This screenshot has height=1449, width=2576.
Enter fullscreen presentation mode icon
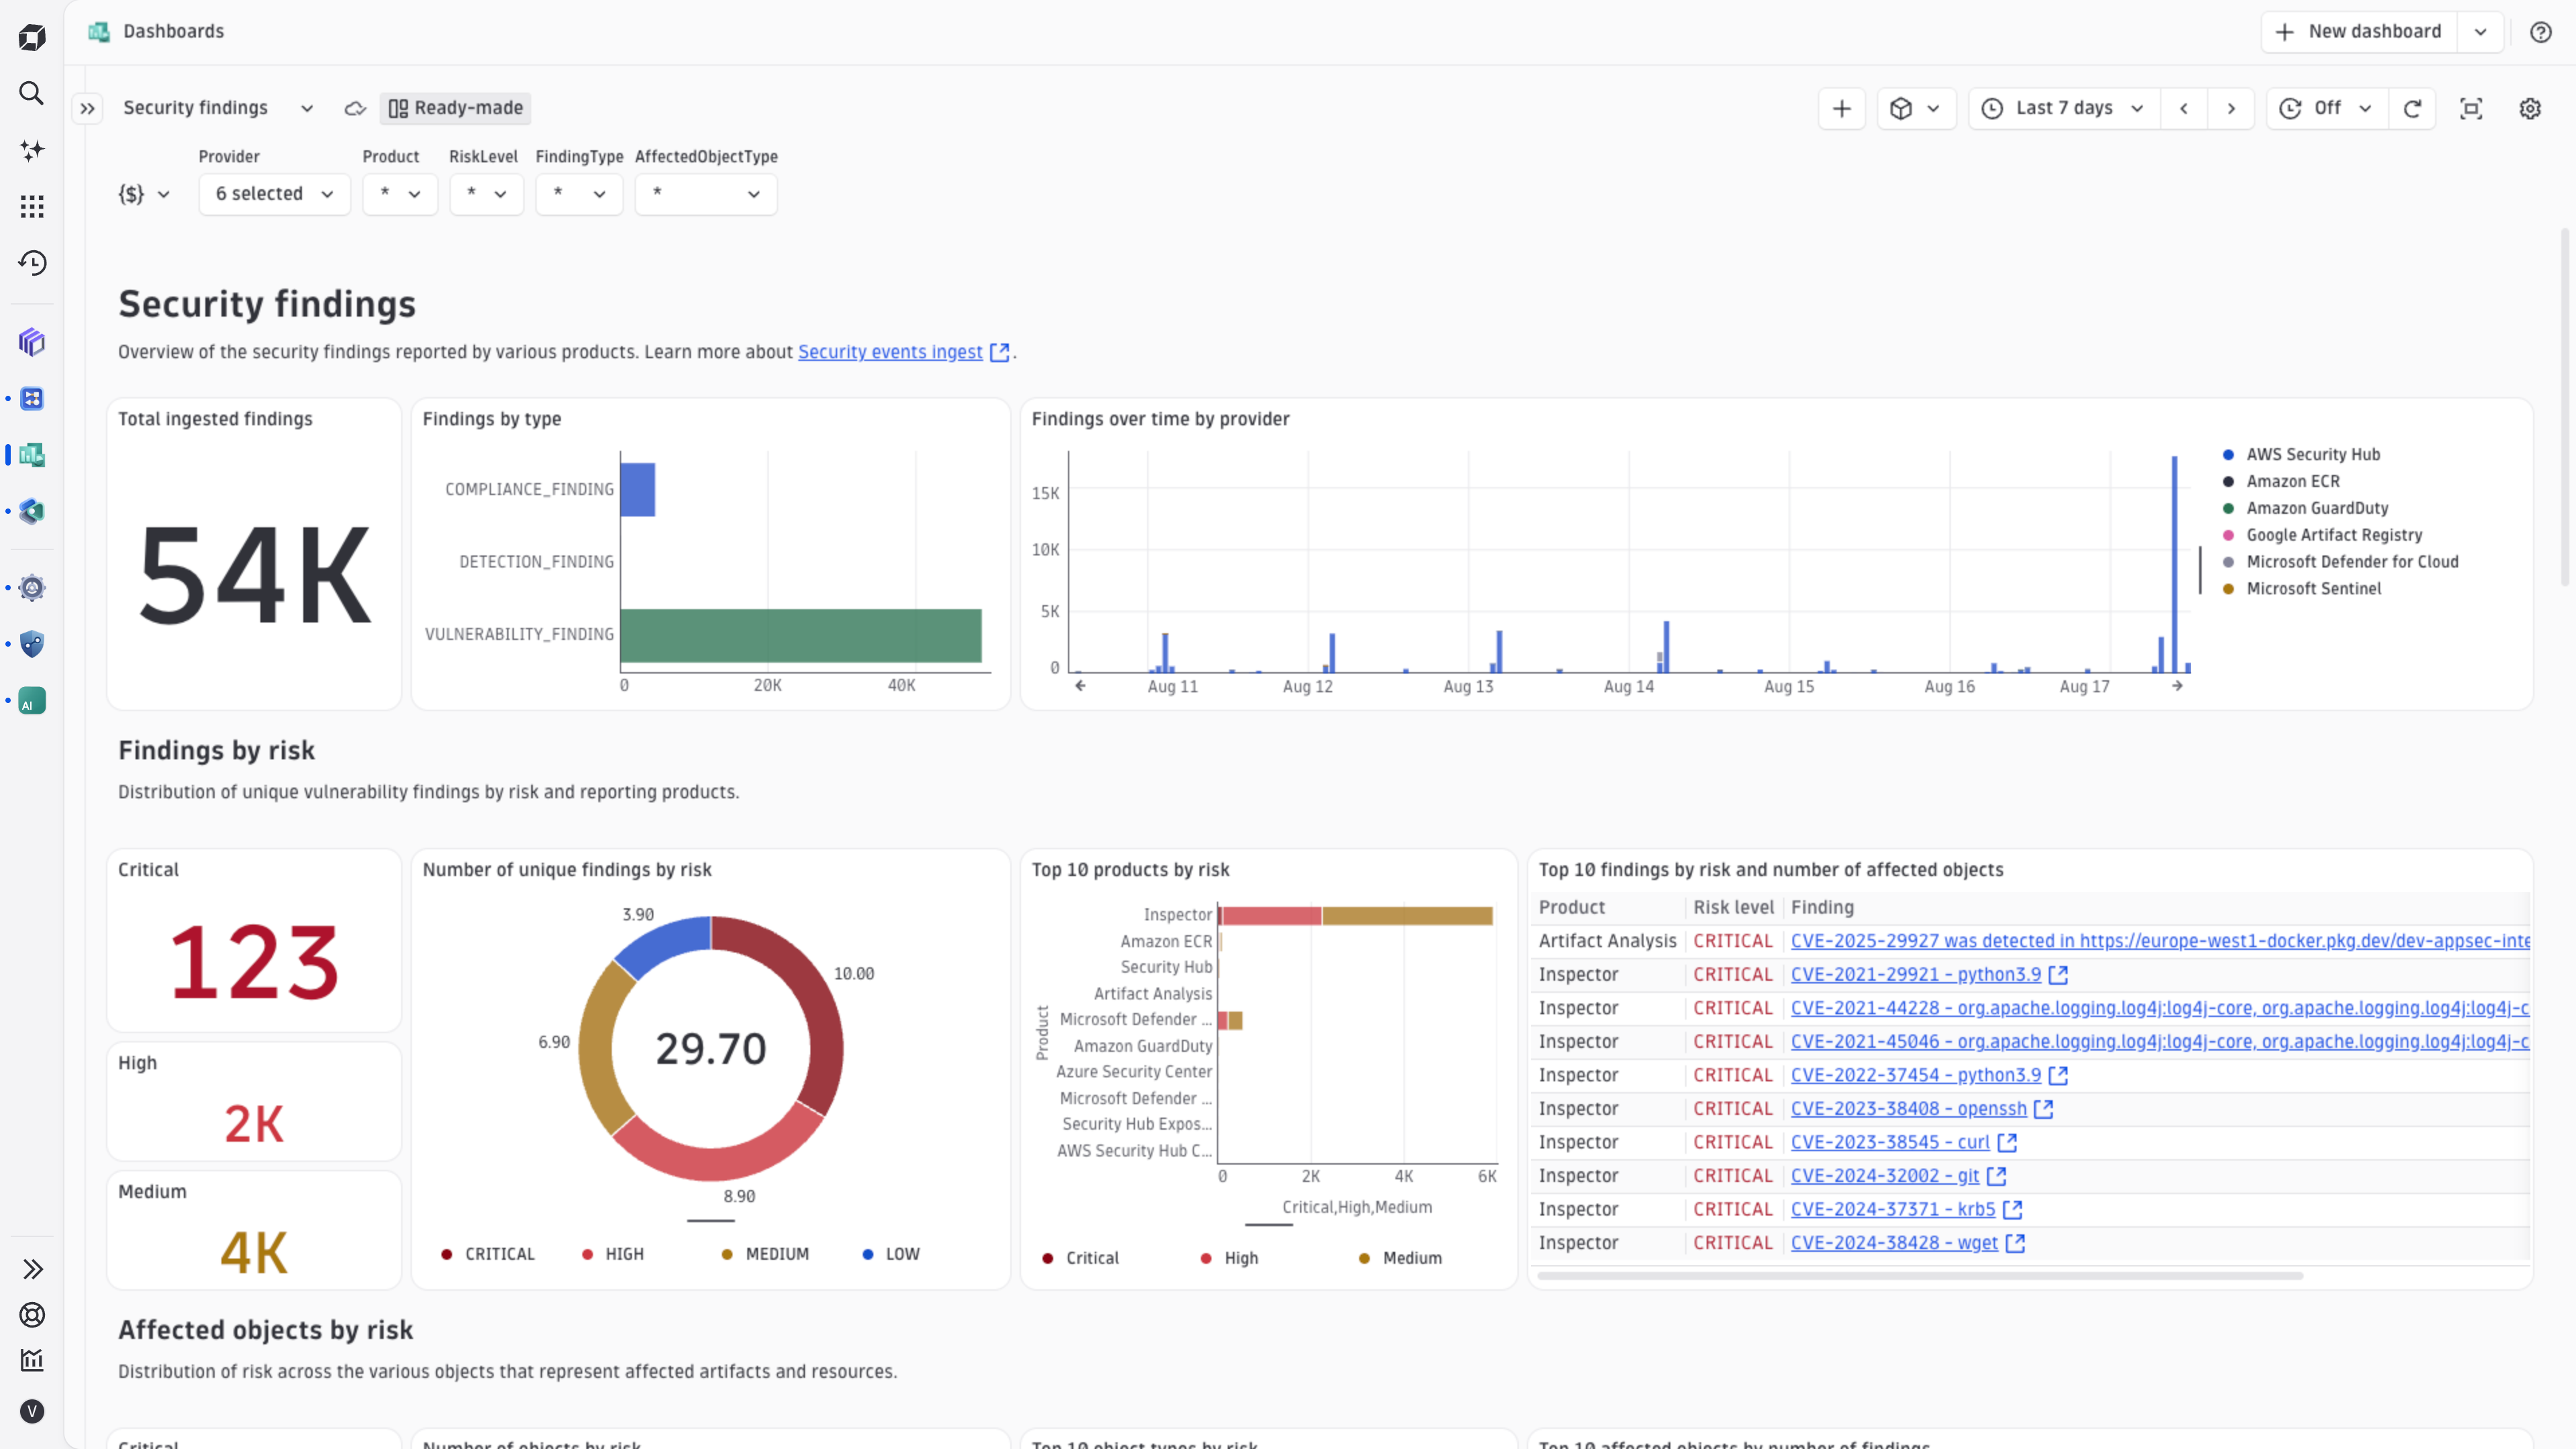click(x=2471, y=108)
